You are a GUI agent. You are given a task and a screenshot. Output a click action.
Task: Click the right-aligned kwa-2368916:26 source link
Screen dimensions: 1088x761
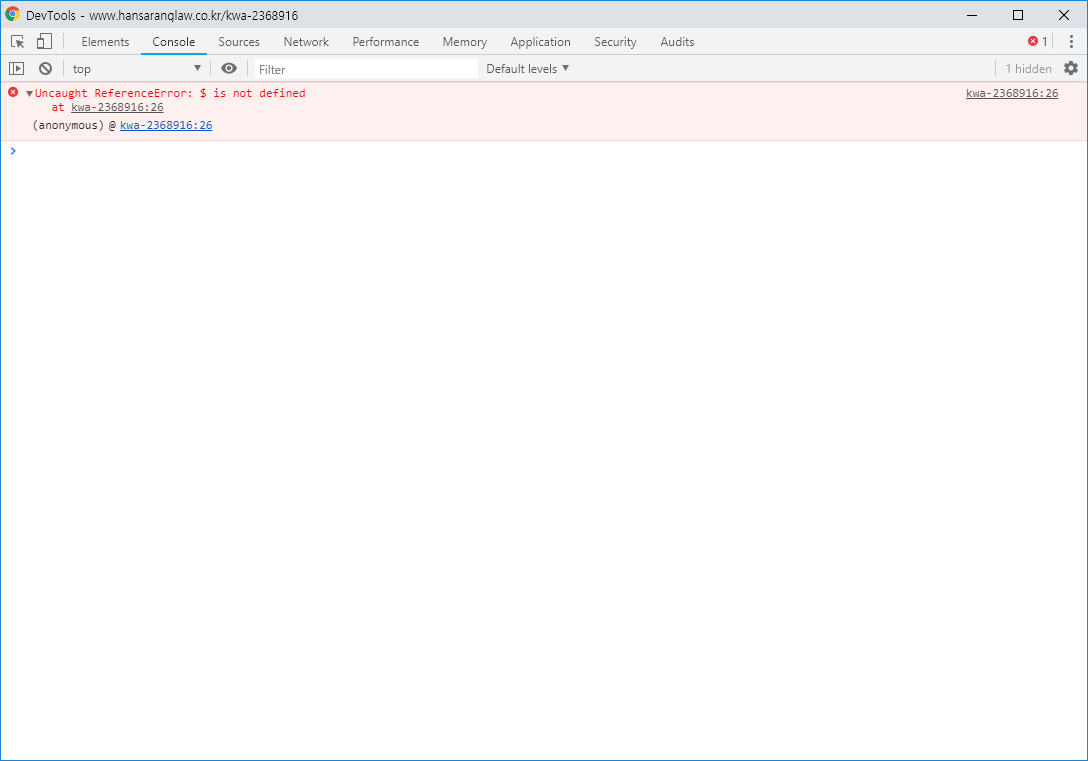(x=1011, y=94)
